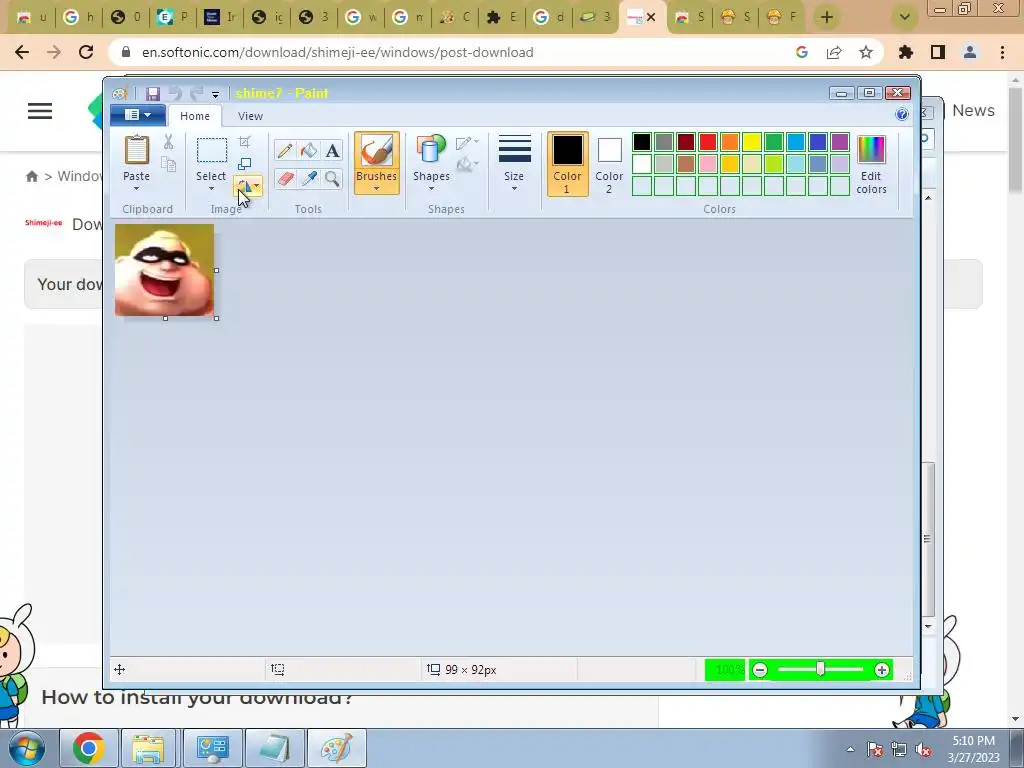Select the Eraser tool in Paint
The height and width of the screenshot is (768, 1024).
[x=284, y=178]
